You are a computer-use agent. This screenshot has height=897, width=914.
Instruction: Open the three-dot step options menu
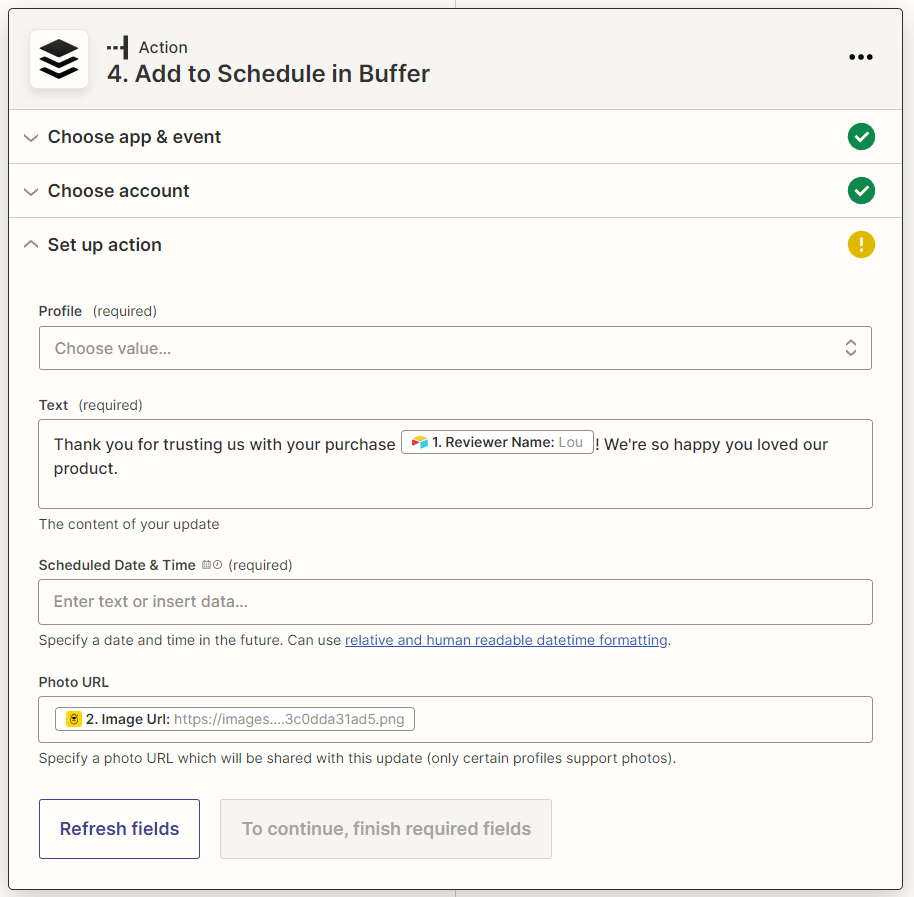click(860, 57)
